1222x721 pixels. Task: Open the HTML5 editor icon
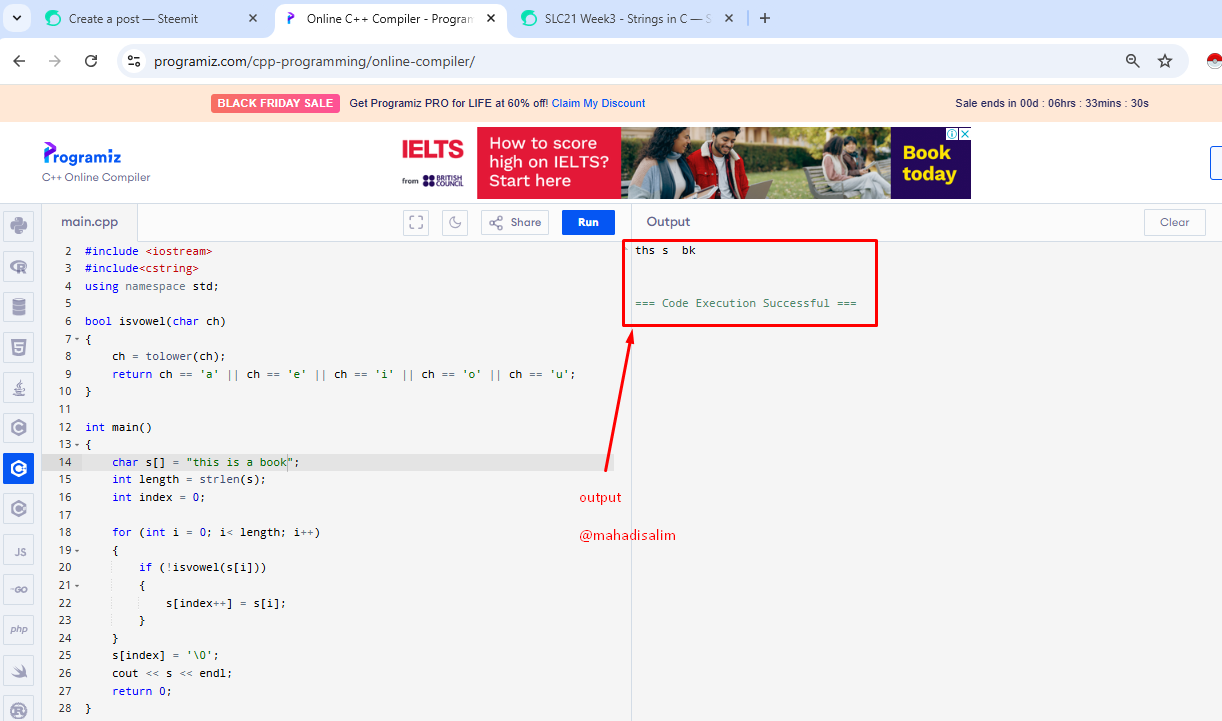tap(18, 348)
